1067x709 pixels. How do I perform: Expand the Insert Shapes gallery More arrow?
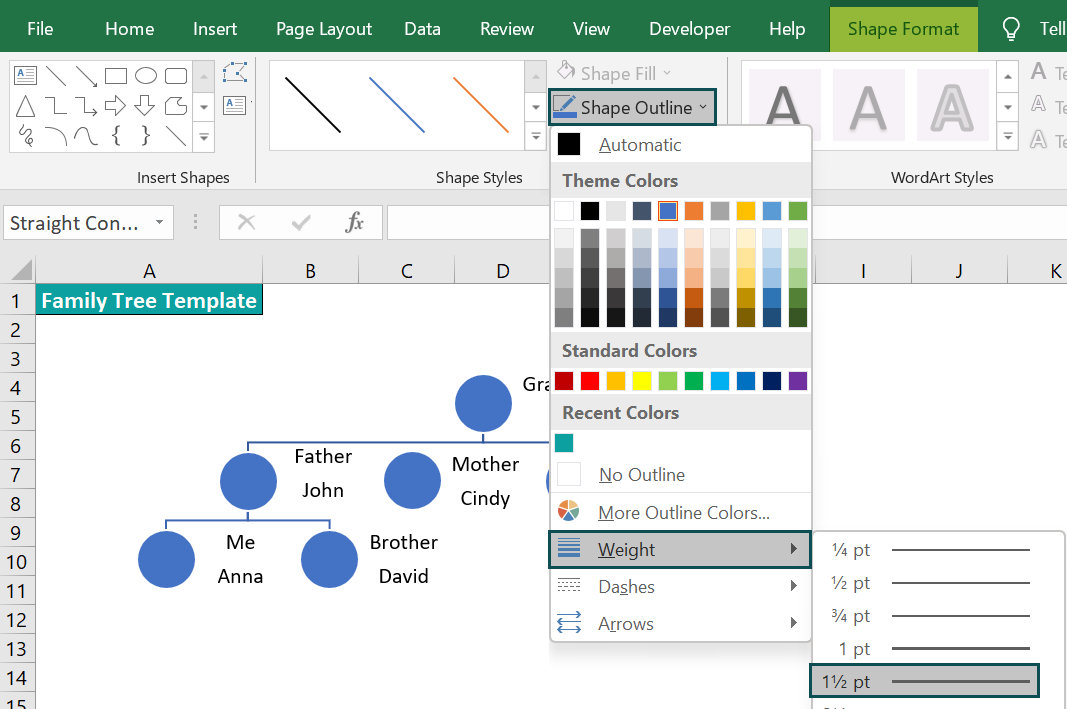[203, 137]
